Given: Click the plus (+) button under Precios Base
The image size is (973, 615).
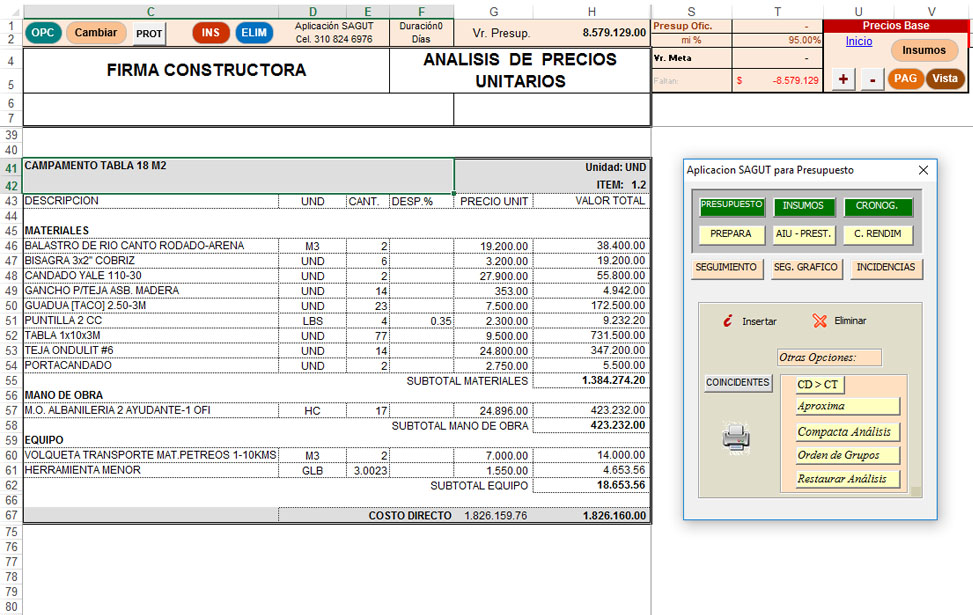Looking at the screenshot, I should click(x=844, y=79).
